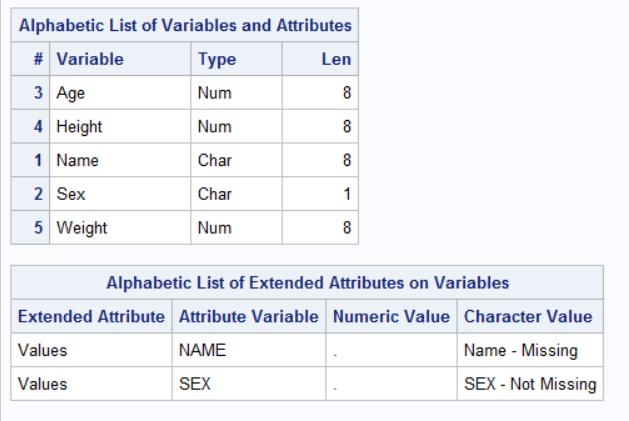Click the 'Alphabetic List of Variables and Attributes' title

tap(184, 25)
